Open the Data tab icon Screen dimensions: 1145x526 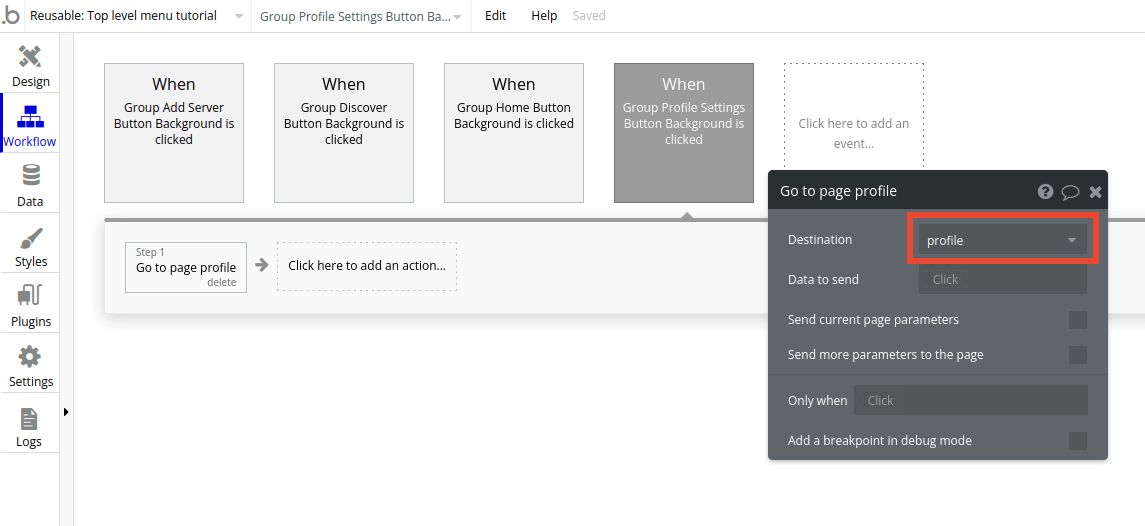click(x=30, y=177)
